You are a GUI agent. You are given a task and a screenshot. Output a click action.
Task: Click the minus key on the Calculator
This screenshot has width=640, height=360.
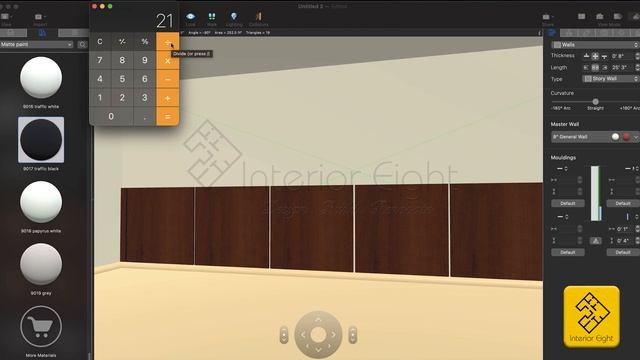[167, 79]
